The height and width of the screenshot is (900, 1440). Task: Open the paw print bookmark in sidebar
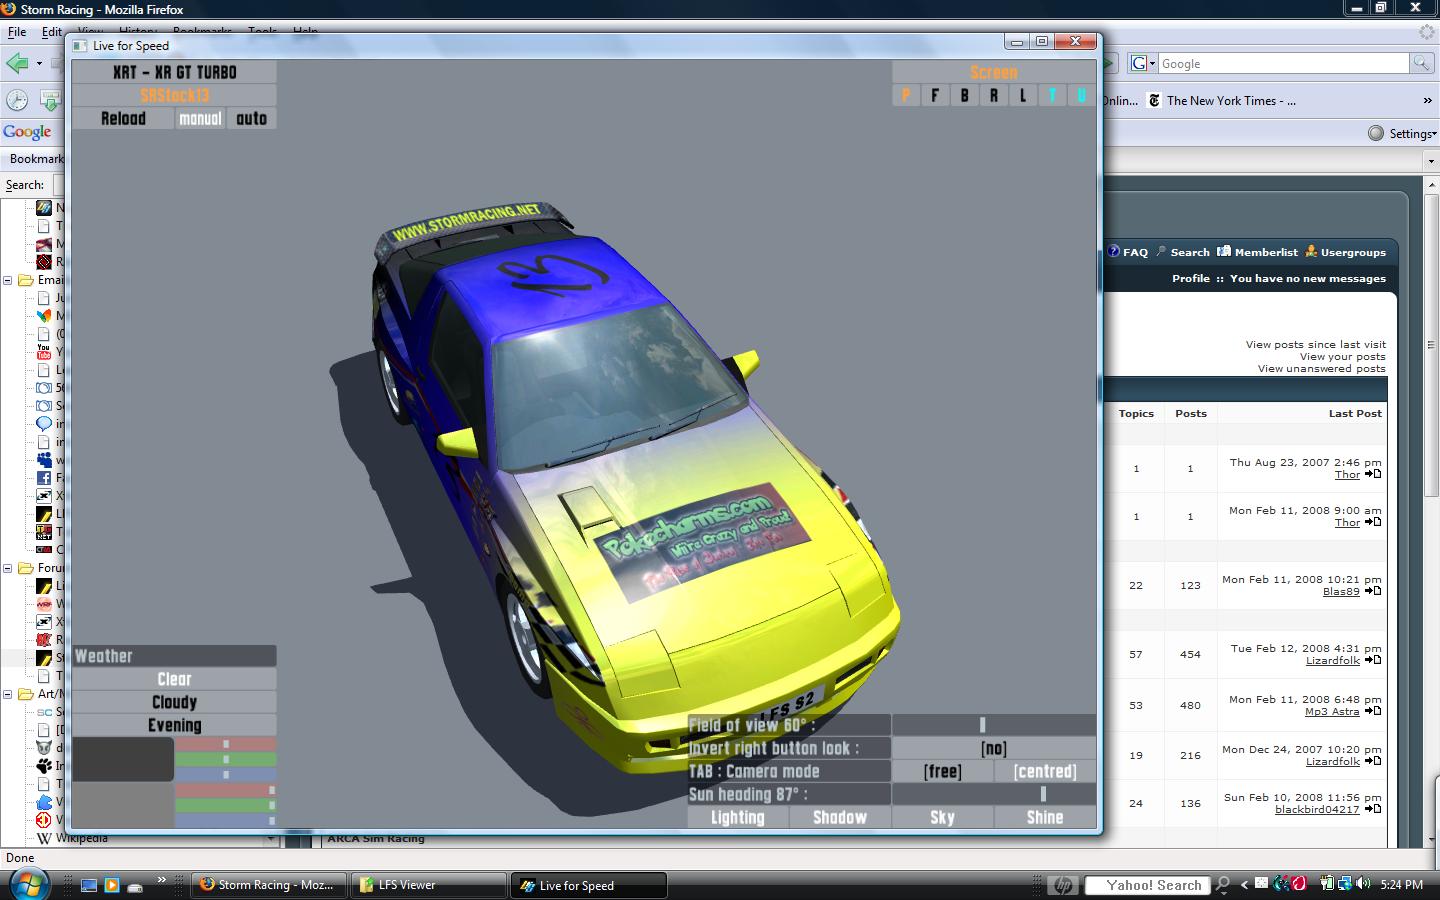point(44,765)
